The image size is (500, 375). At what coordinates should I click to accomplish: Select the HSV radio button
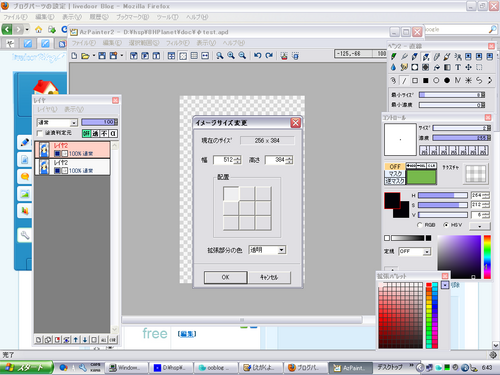(446, 225)
